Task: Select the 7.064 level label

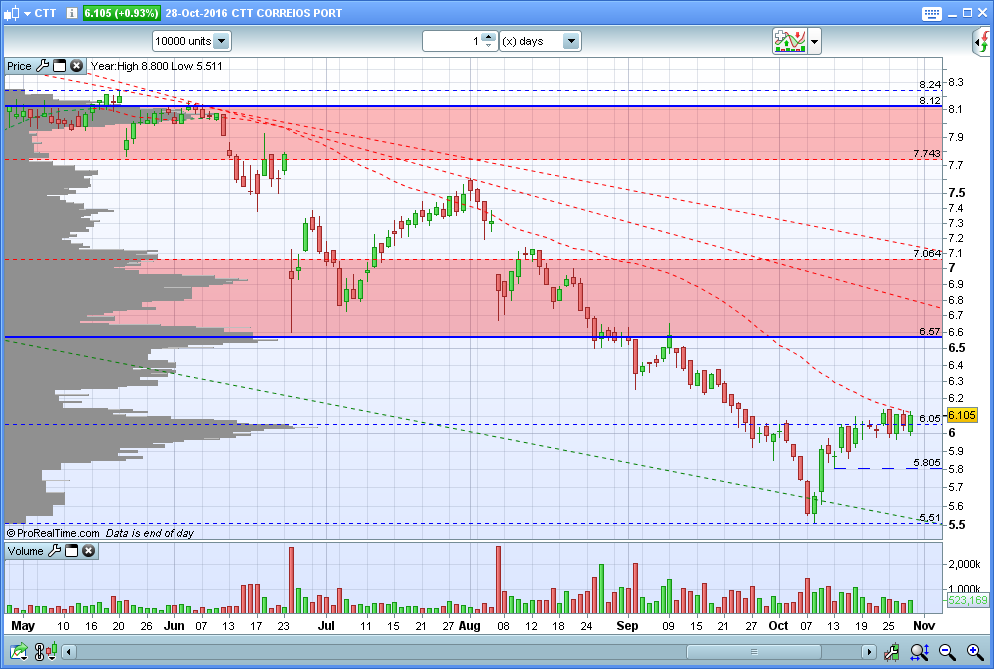Action: [927, 253]
